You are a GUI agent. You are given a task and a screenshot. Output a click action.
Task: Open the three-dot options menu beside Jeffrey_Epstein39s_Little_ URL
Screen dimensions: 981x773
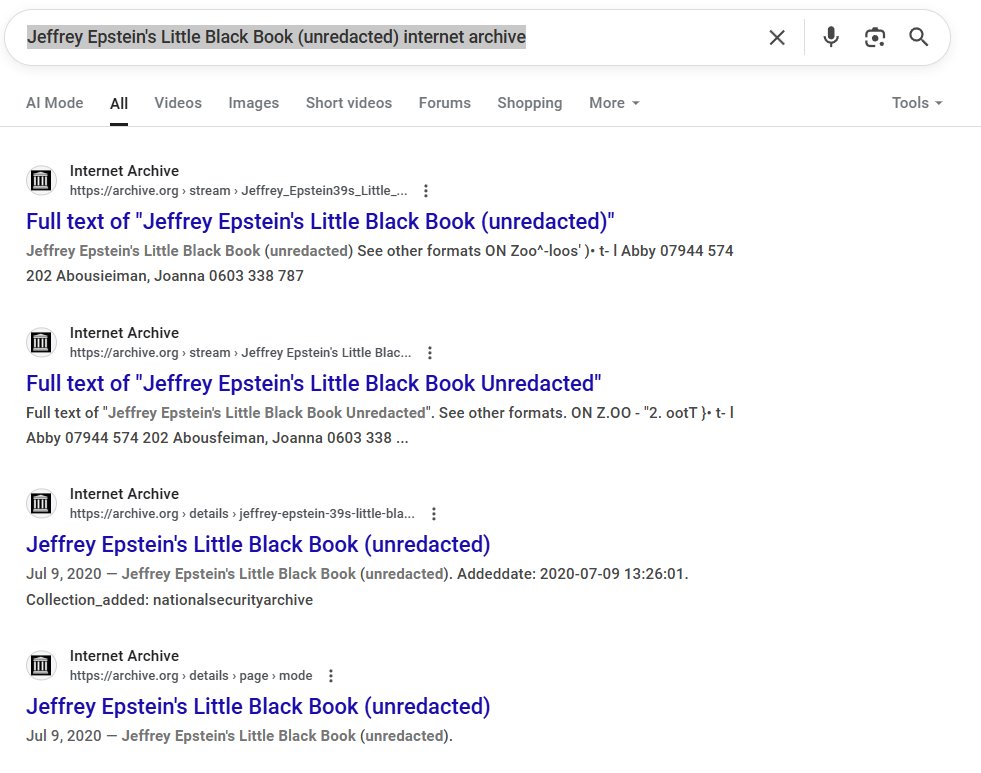426,191
